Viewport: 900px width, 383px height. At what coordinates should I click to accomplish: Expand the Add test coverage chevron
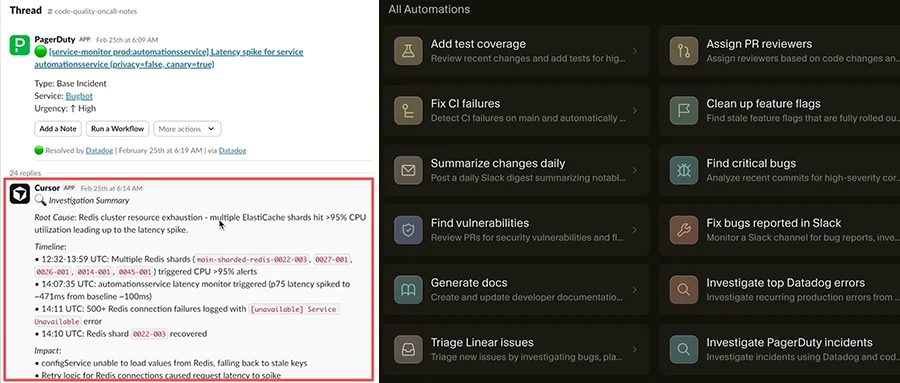(x=634, y=51)
